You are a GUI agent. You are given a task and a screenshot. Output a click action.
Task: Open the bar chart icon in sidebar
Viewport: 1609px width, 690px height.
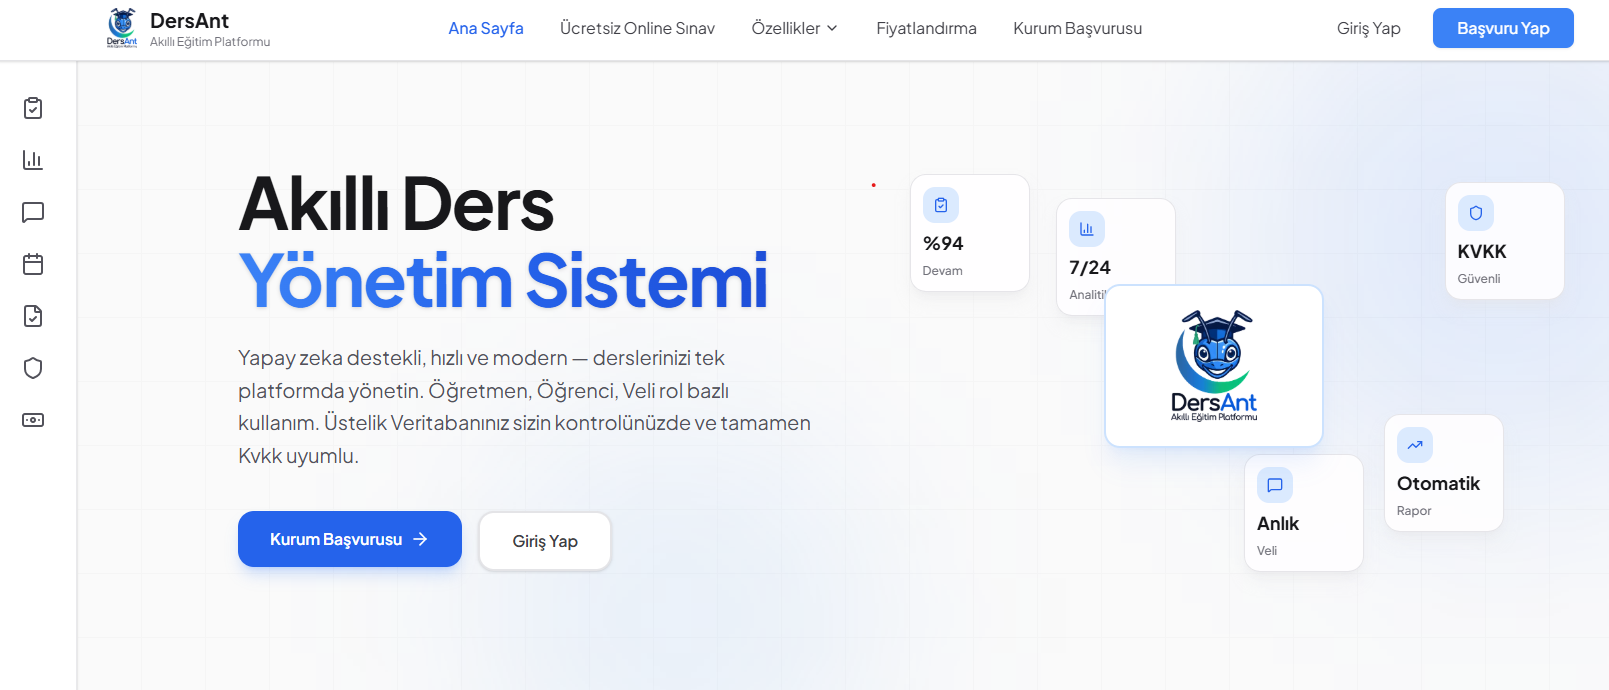(33, 160)
